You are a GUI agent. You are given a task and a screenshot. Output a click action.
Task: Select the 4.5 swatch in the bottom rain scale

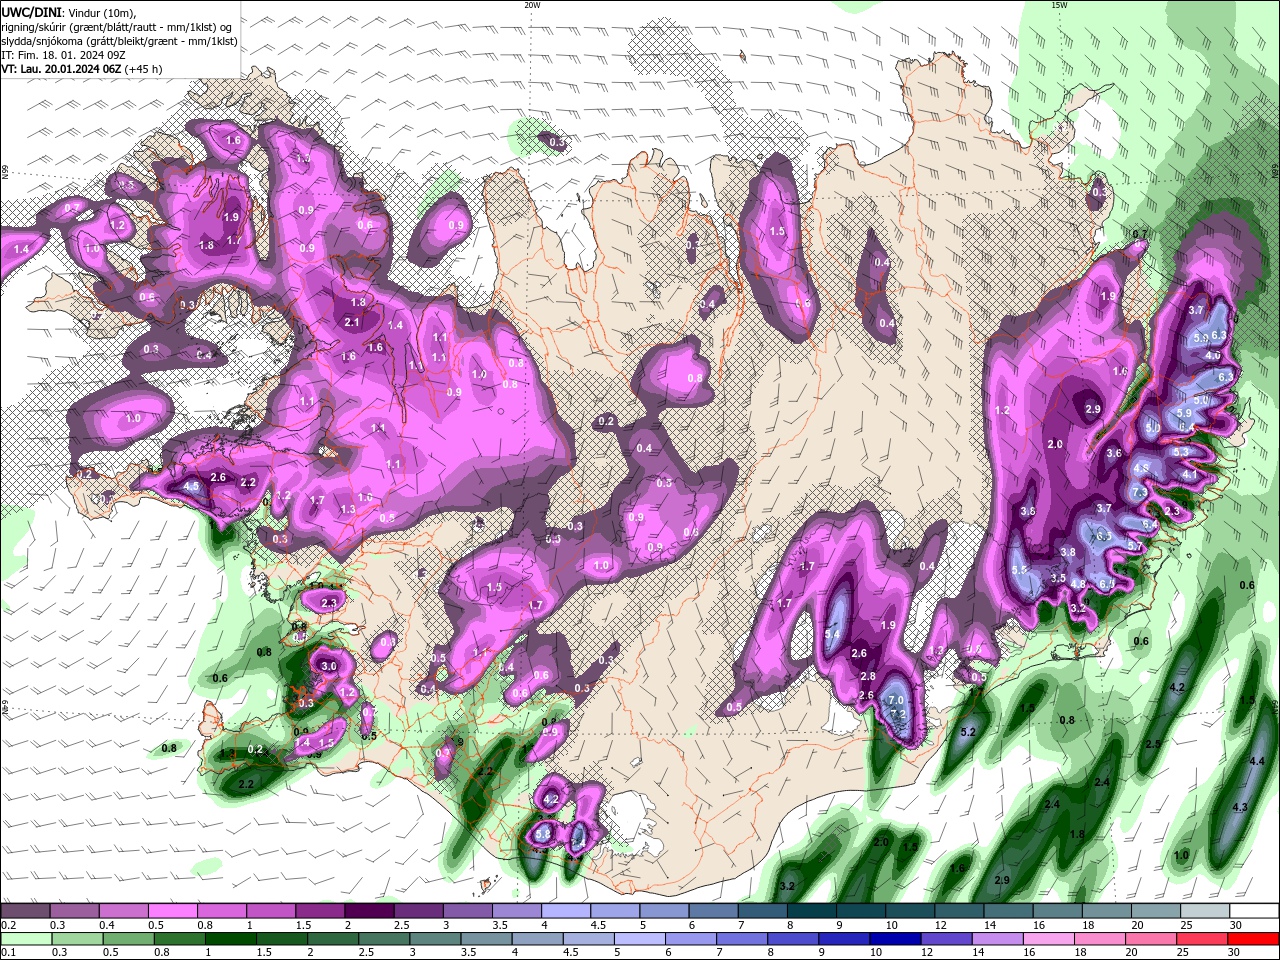tap(588, 939)
